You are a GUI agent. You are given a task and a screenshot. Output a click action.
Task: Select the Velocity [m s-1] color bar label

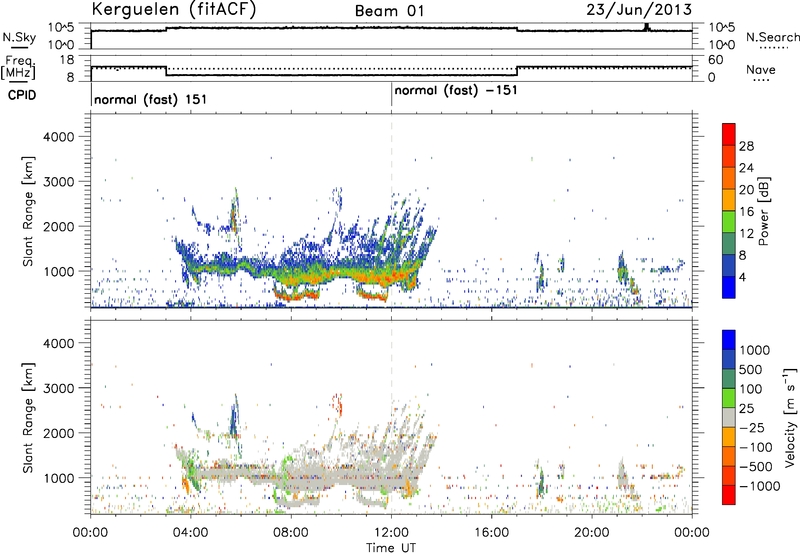tap(790, 418)
